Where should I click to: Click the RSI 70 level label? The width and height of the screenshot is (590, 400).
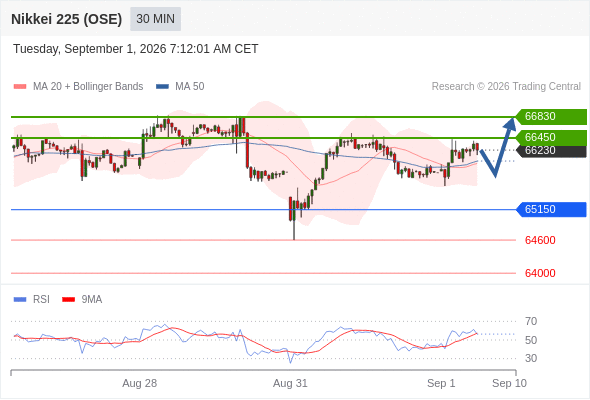point(531,321)
